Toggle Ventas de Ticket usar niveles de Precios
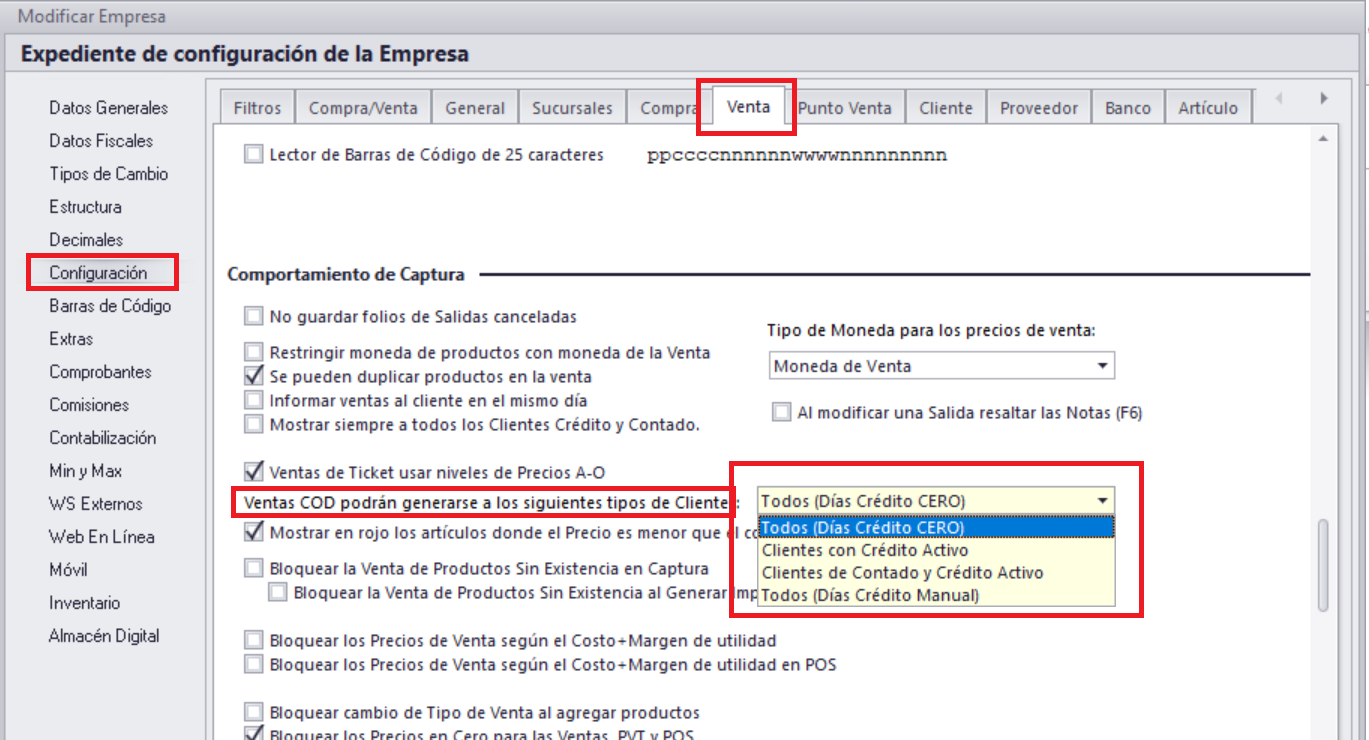Viewport: 1369px width, 740px height. [x=254, y=471]
